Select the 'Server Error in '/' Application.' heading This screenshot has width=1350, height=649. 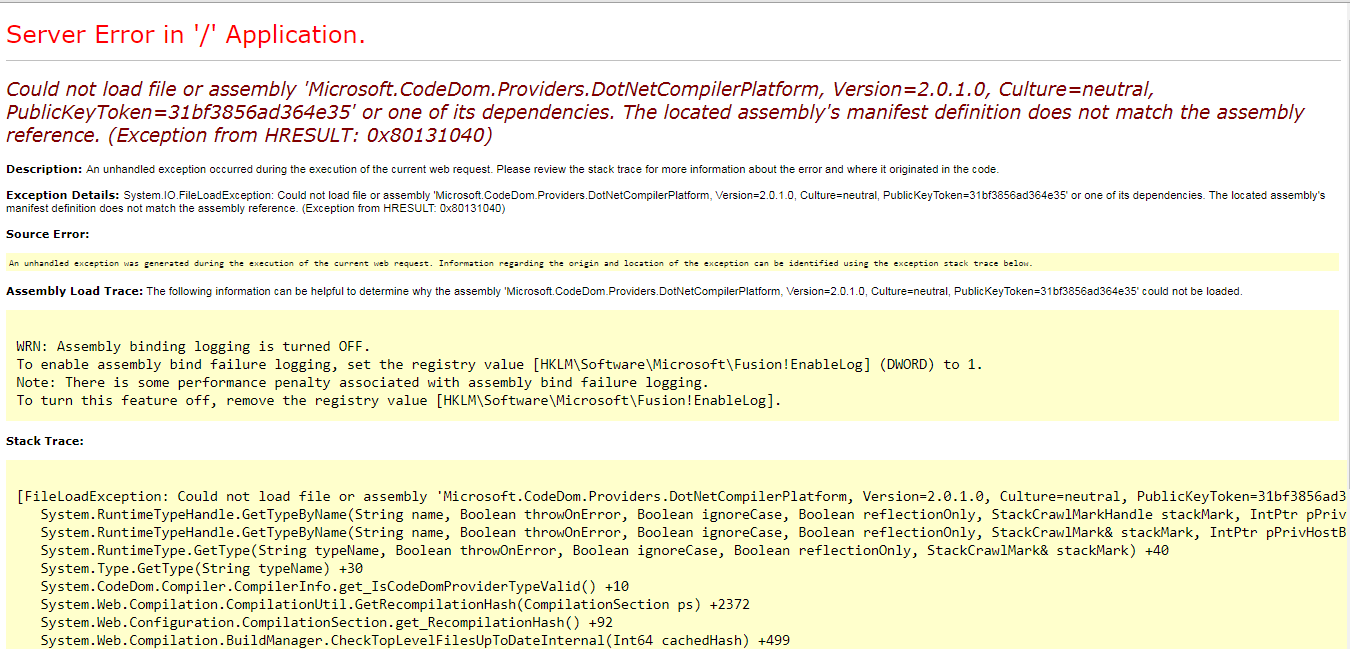coord(185,35)
